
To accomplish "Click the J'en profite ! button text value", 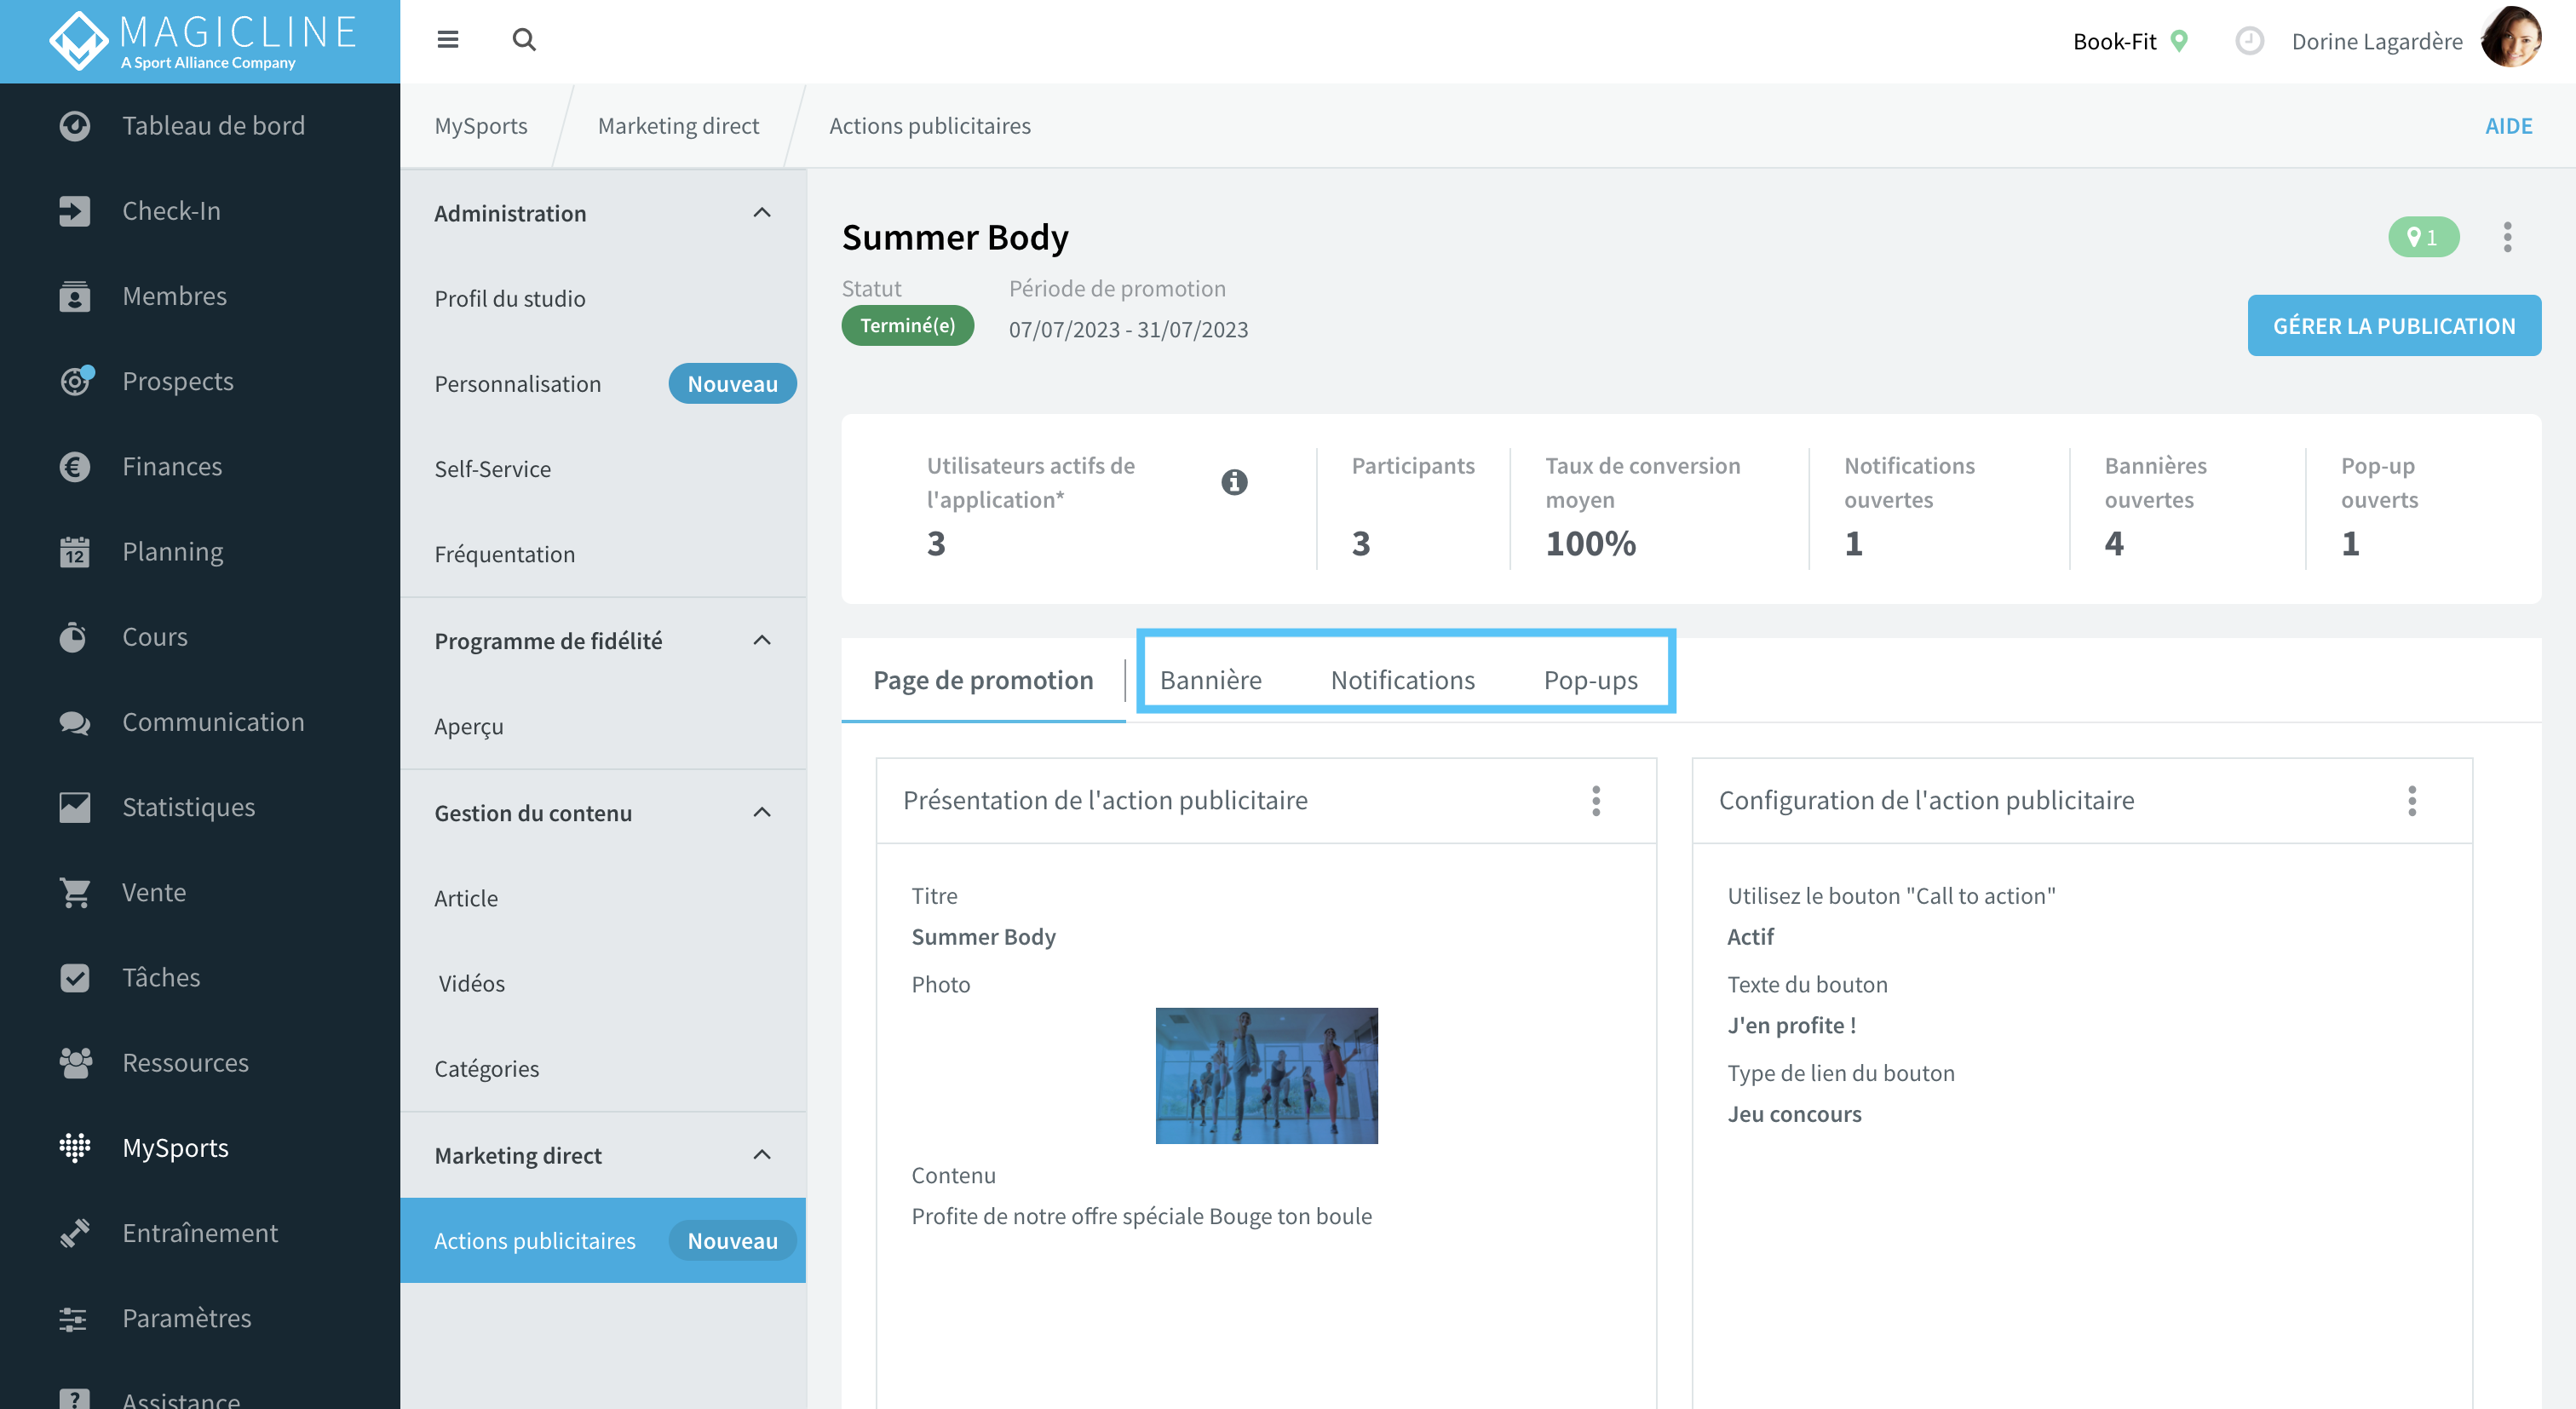I will click(x=1791, y=1025).
